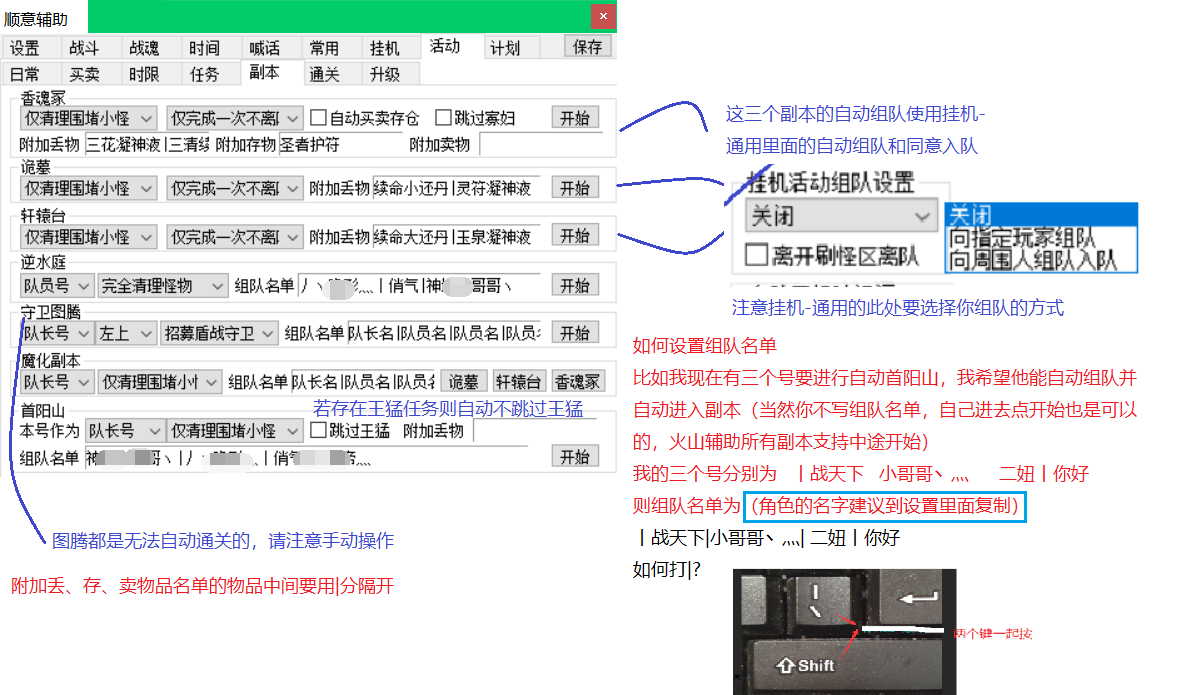Click 开始 in the 诡墓 section

click(575, 187)
